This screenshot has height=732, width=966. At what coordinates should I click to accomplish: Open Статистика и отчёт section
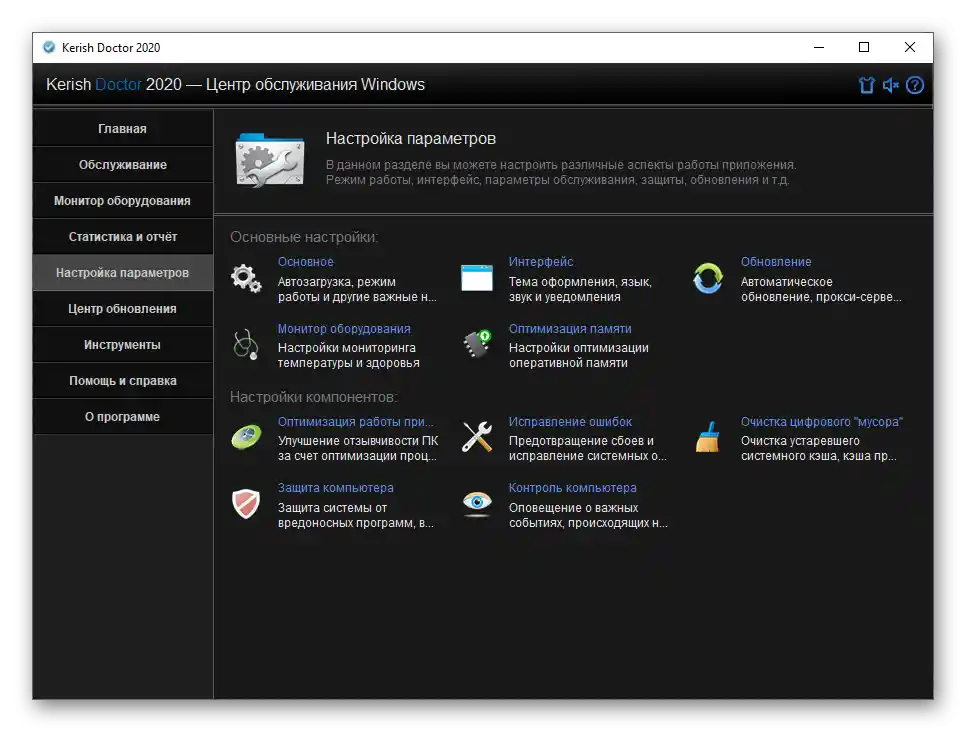point(123,237)
